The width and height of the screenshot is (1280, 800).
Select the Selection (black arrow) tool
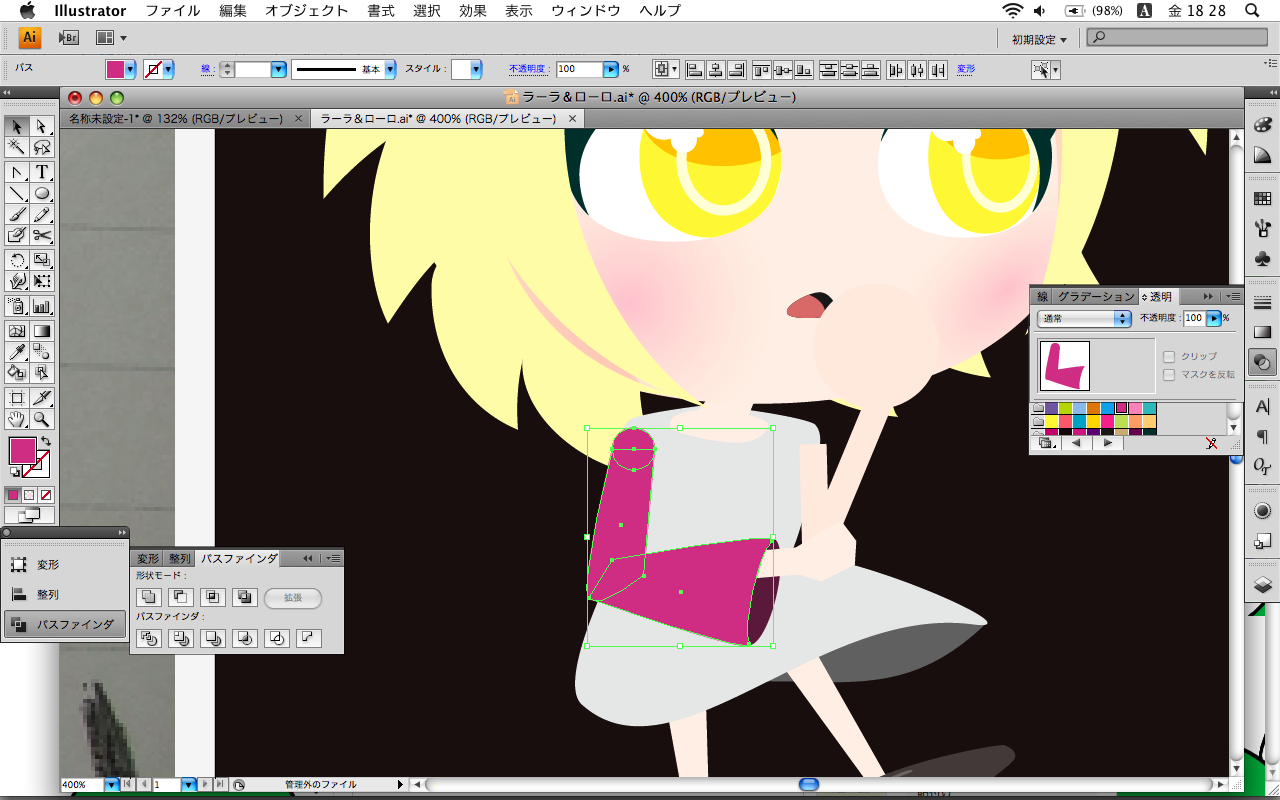tap(17, 126)
